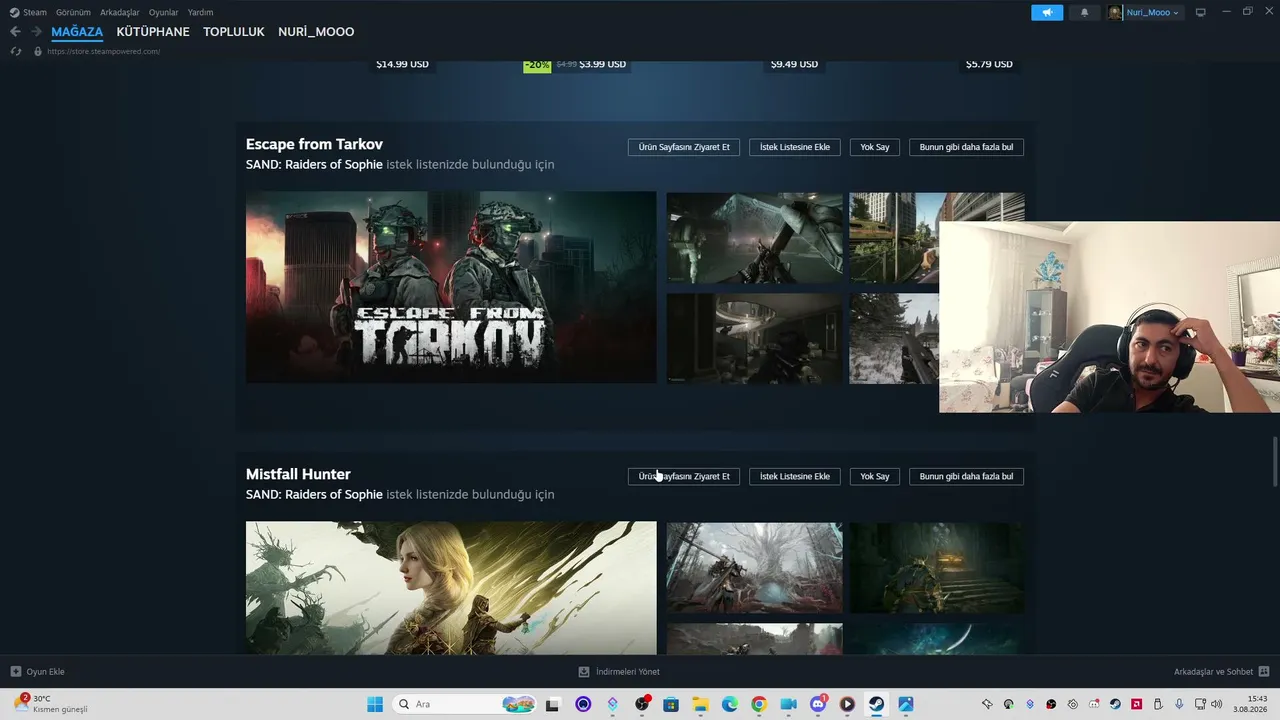The image size is (1280, 720).
Task: Go back with the Steam back arrow
Action: pos(15,32)
